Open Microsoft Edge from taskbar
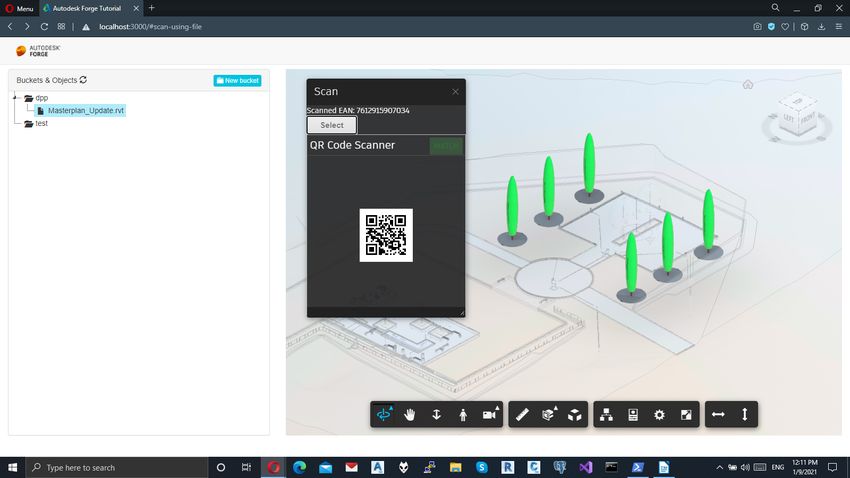 pos(299,467)
